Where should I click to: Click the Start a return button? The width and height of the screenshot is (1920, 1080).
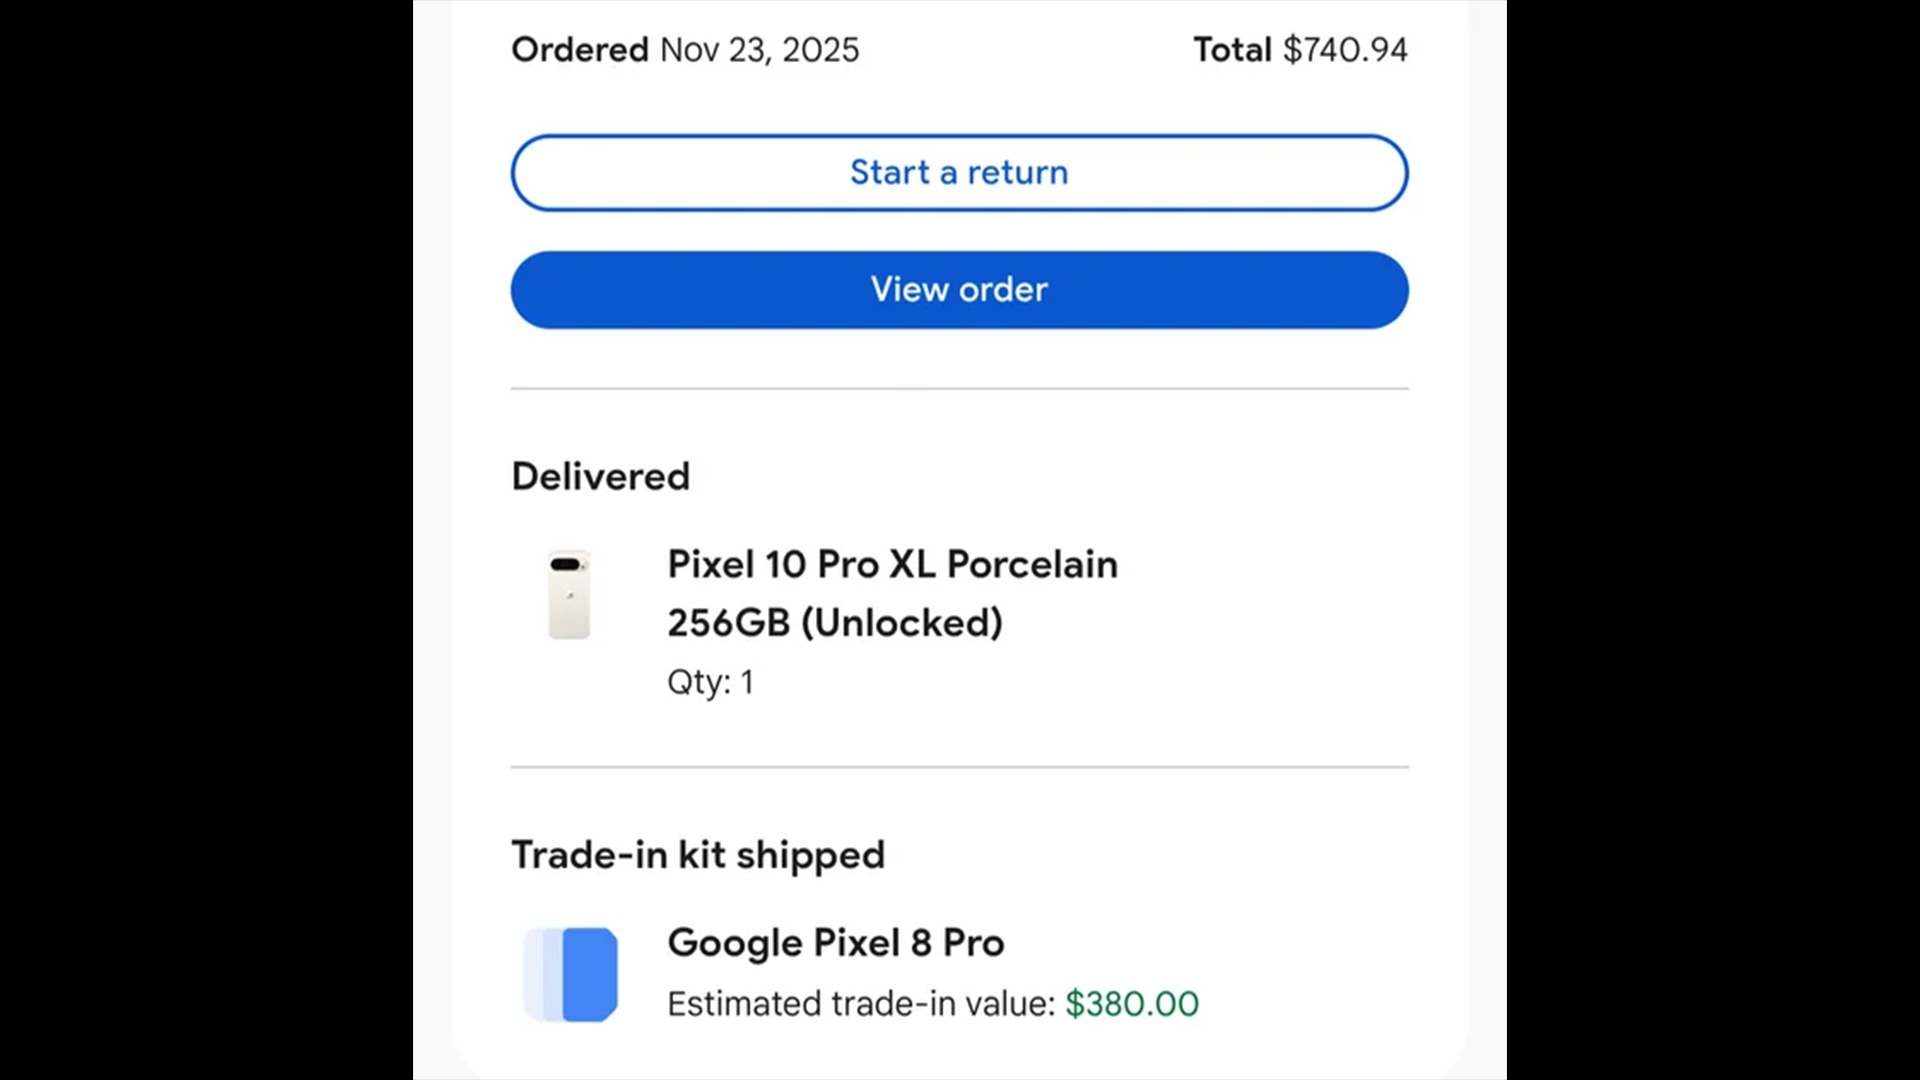click(959, 173)
